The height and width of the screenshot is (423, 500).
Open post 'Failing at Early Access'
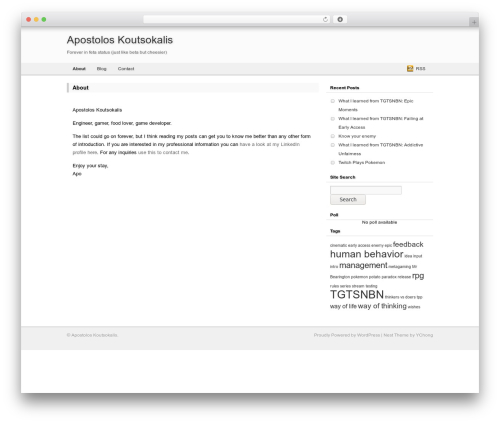coord(381,123)
